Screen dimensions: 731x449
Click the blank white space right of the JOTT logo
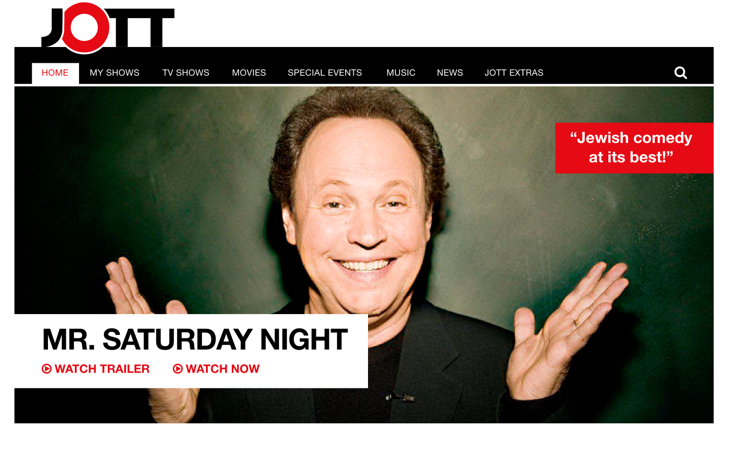pos(443,23)
